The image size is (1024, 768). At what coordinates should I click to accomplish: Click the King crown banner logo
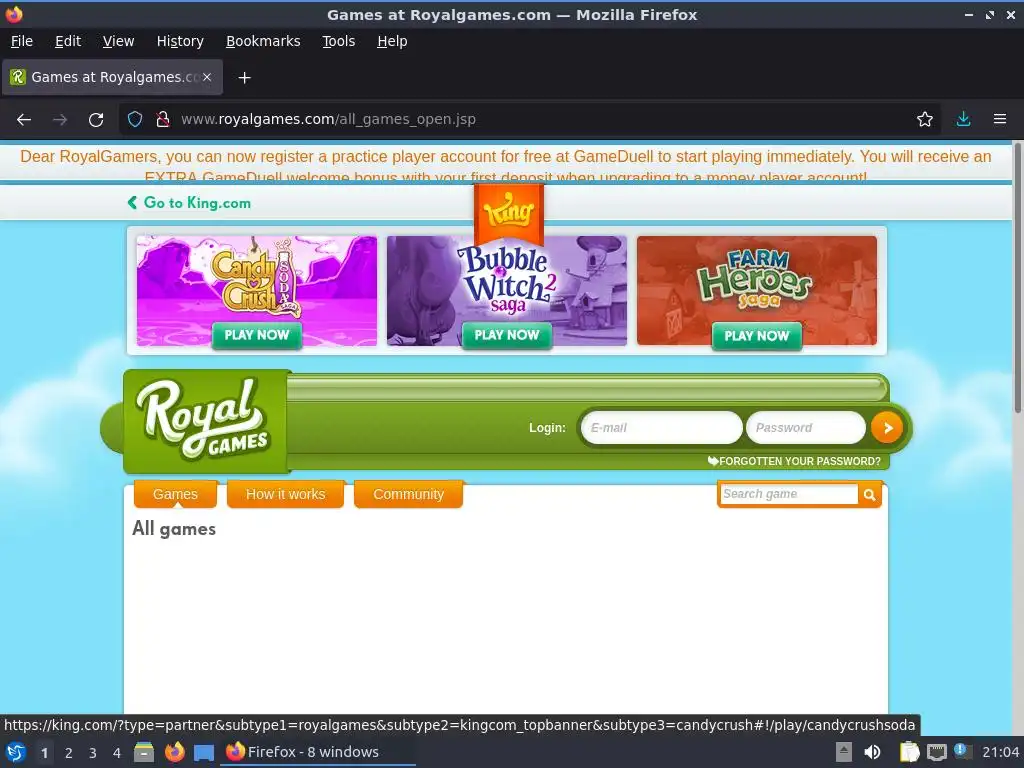coord(509,216)
